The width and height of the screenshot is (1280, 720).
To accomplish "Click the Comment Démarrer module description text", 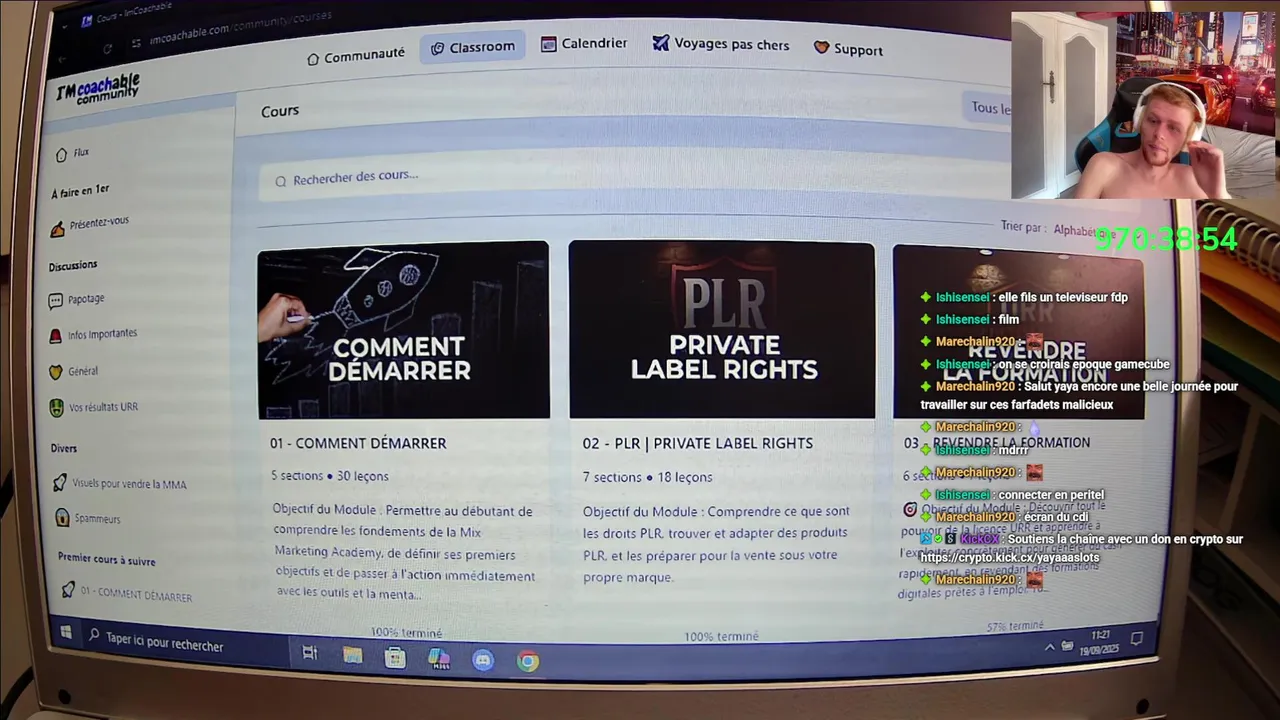I will (405, 552).
